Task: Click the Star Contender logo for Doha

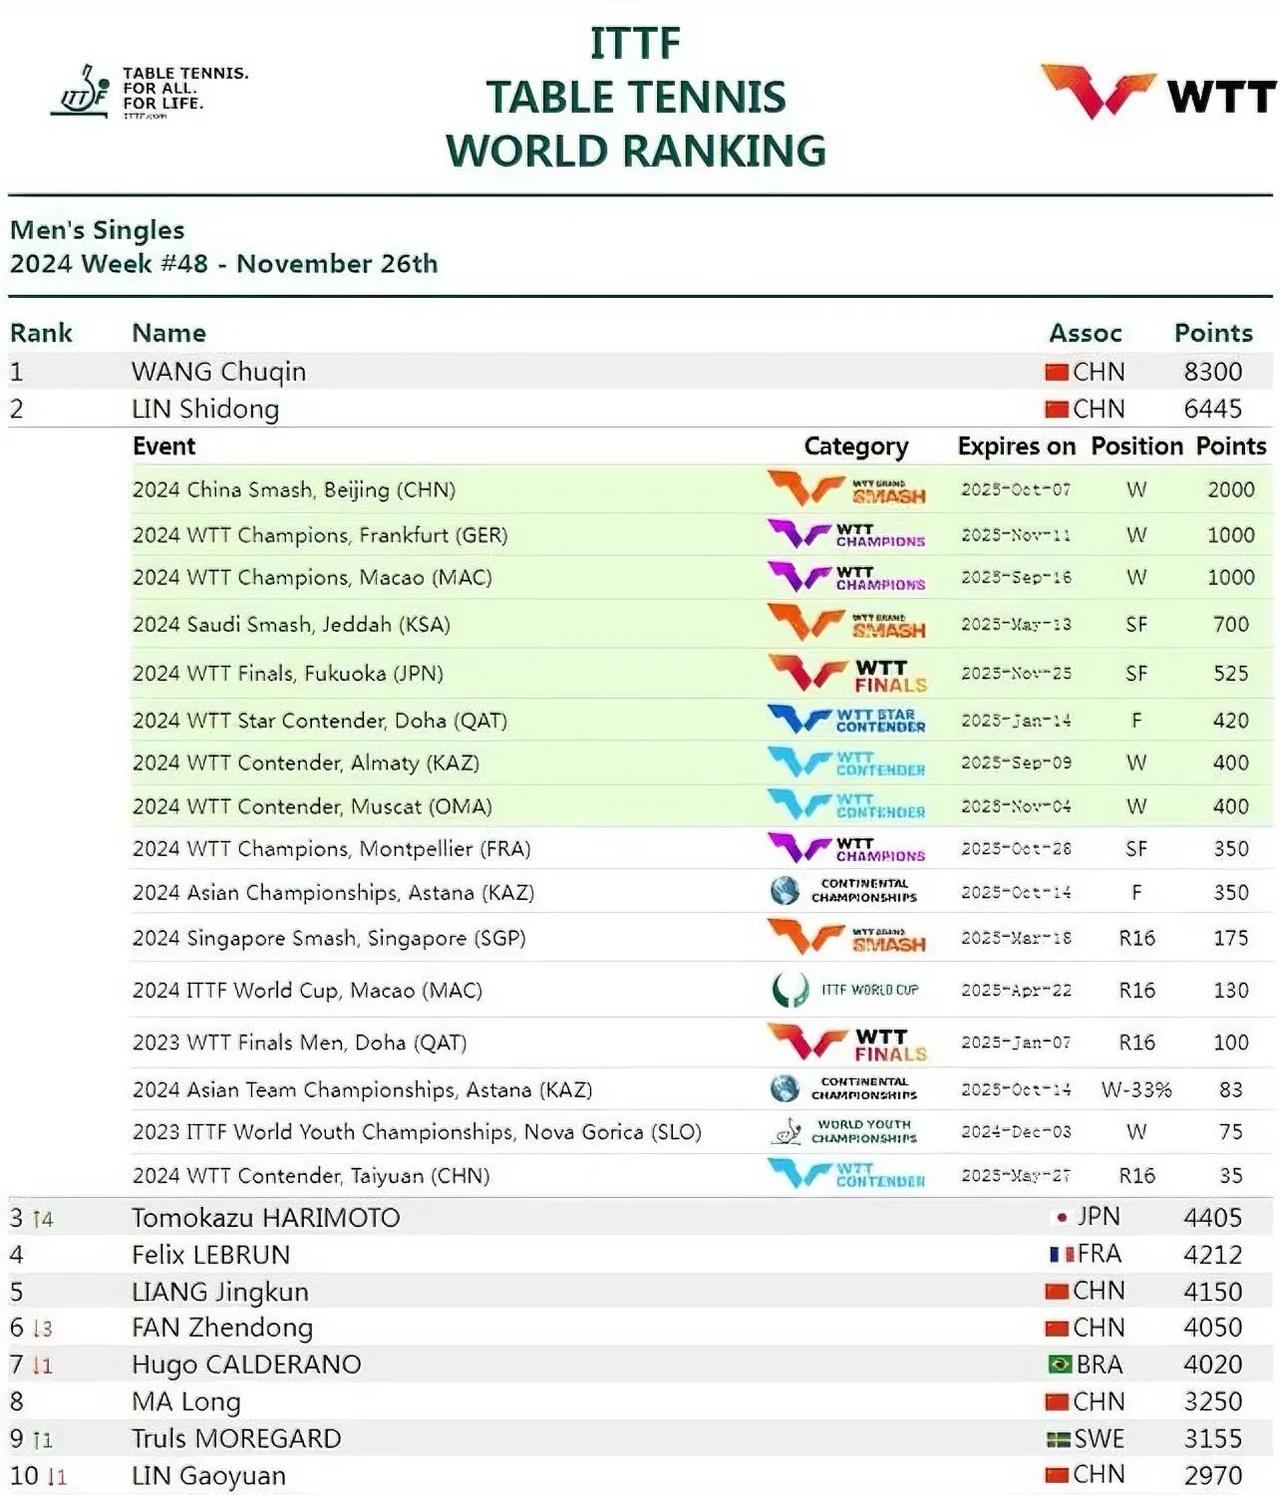Action: click(x=846, y=720)
